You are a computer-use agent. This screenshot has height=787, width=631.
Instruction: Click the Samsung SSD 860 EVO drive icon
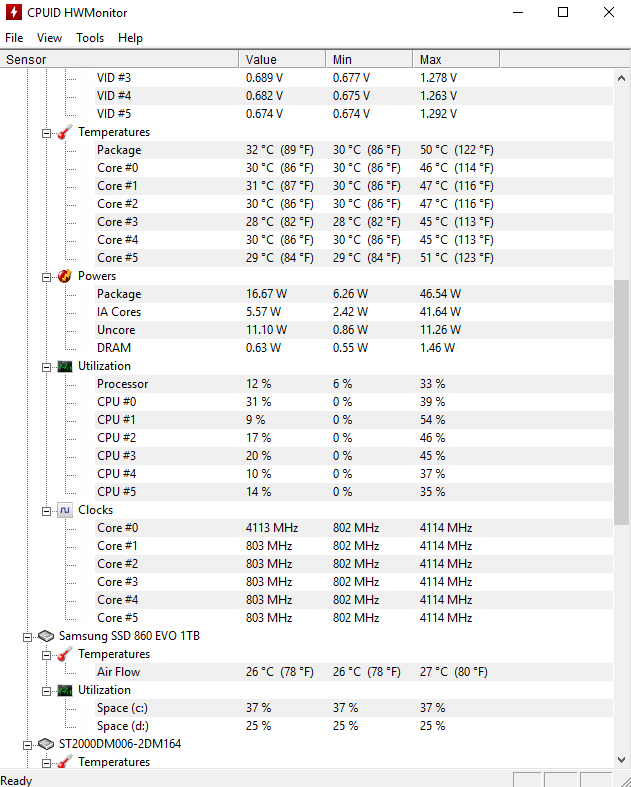46,636
